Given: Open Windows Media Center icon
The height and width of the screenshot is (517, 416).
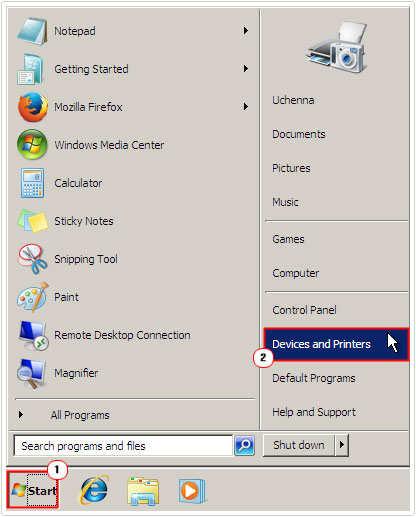Looking at the screenshot, I should click(32, 145).
